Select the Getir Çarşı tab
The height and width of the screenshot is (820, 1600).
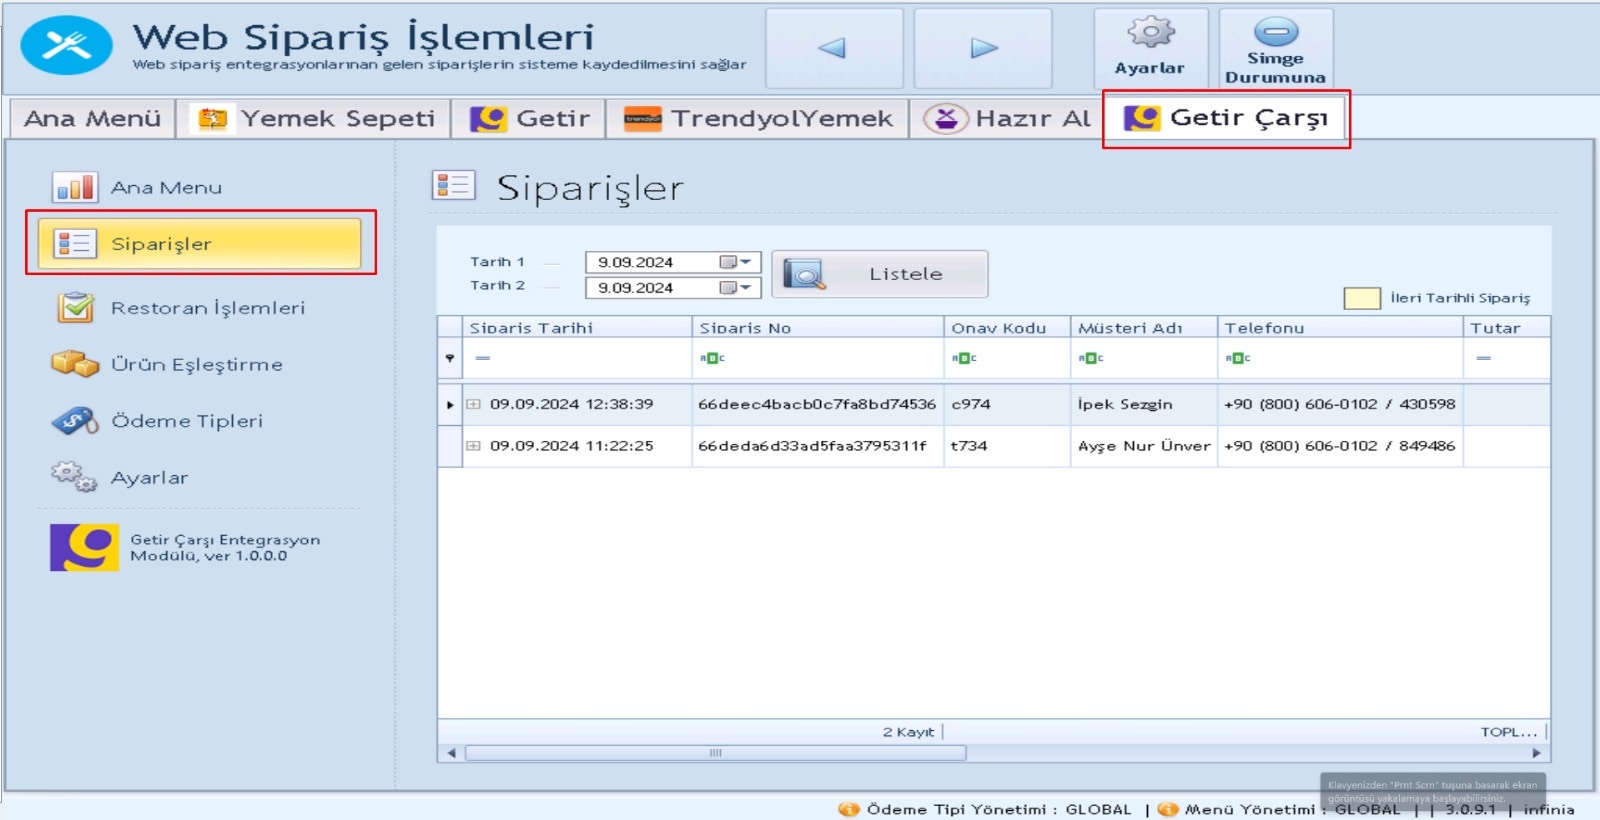tap(1227, 118)
